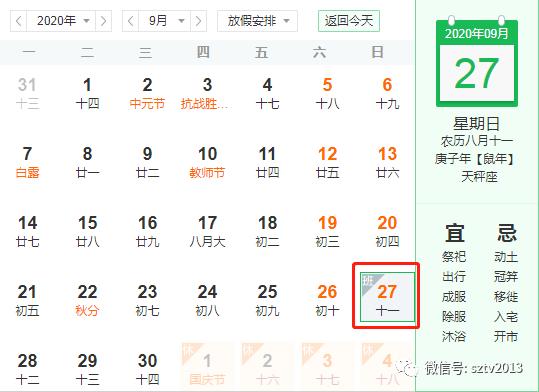Click 星期日 weekday label
Screen dimensions: 539x392
point(476,124)
